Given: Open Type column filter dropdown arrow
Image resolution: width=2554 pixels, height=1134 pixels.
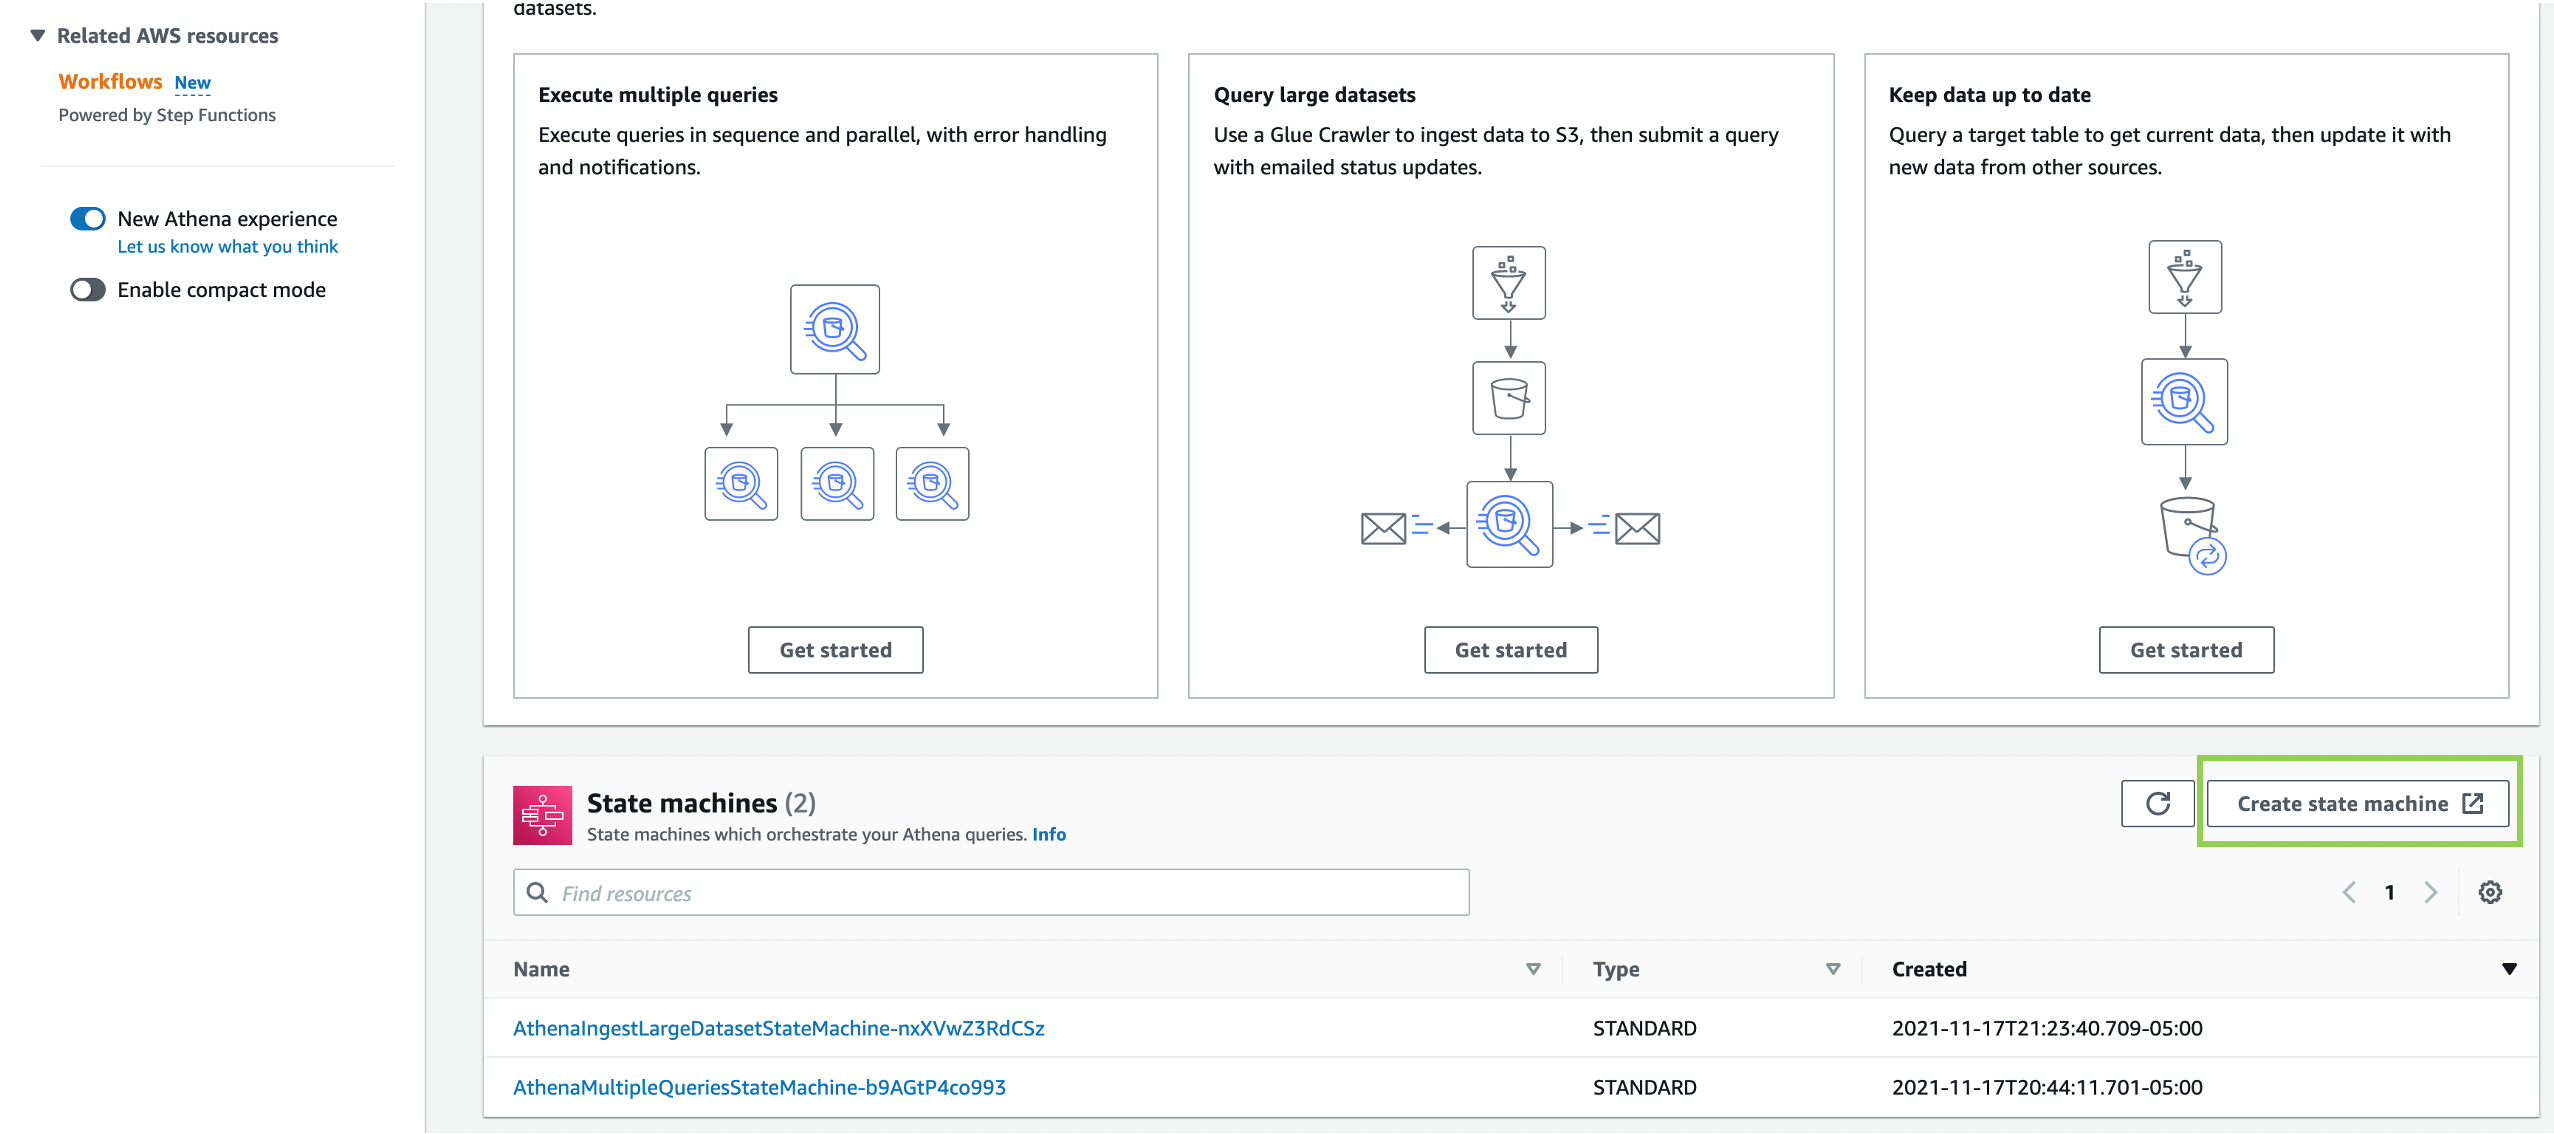Looking at the screenshot, I should (1832, 969).
